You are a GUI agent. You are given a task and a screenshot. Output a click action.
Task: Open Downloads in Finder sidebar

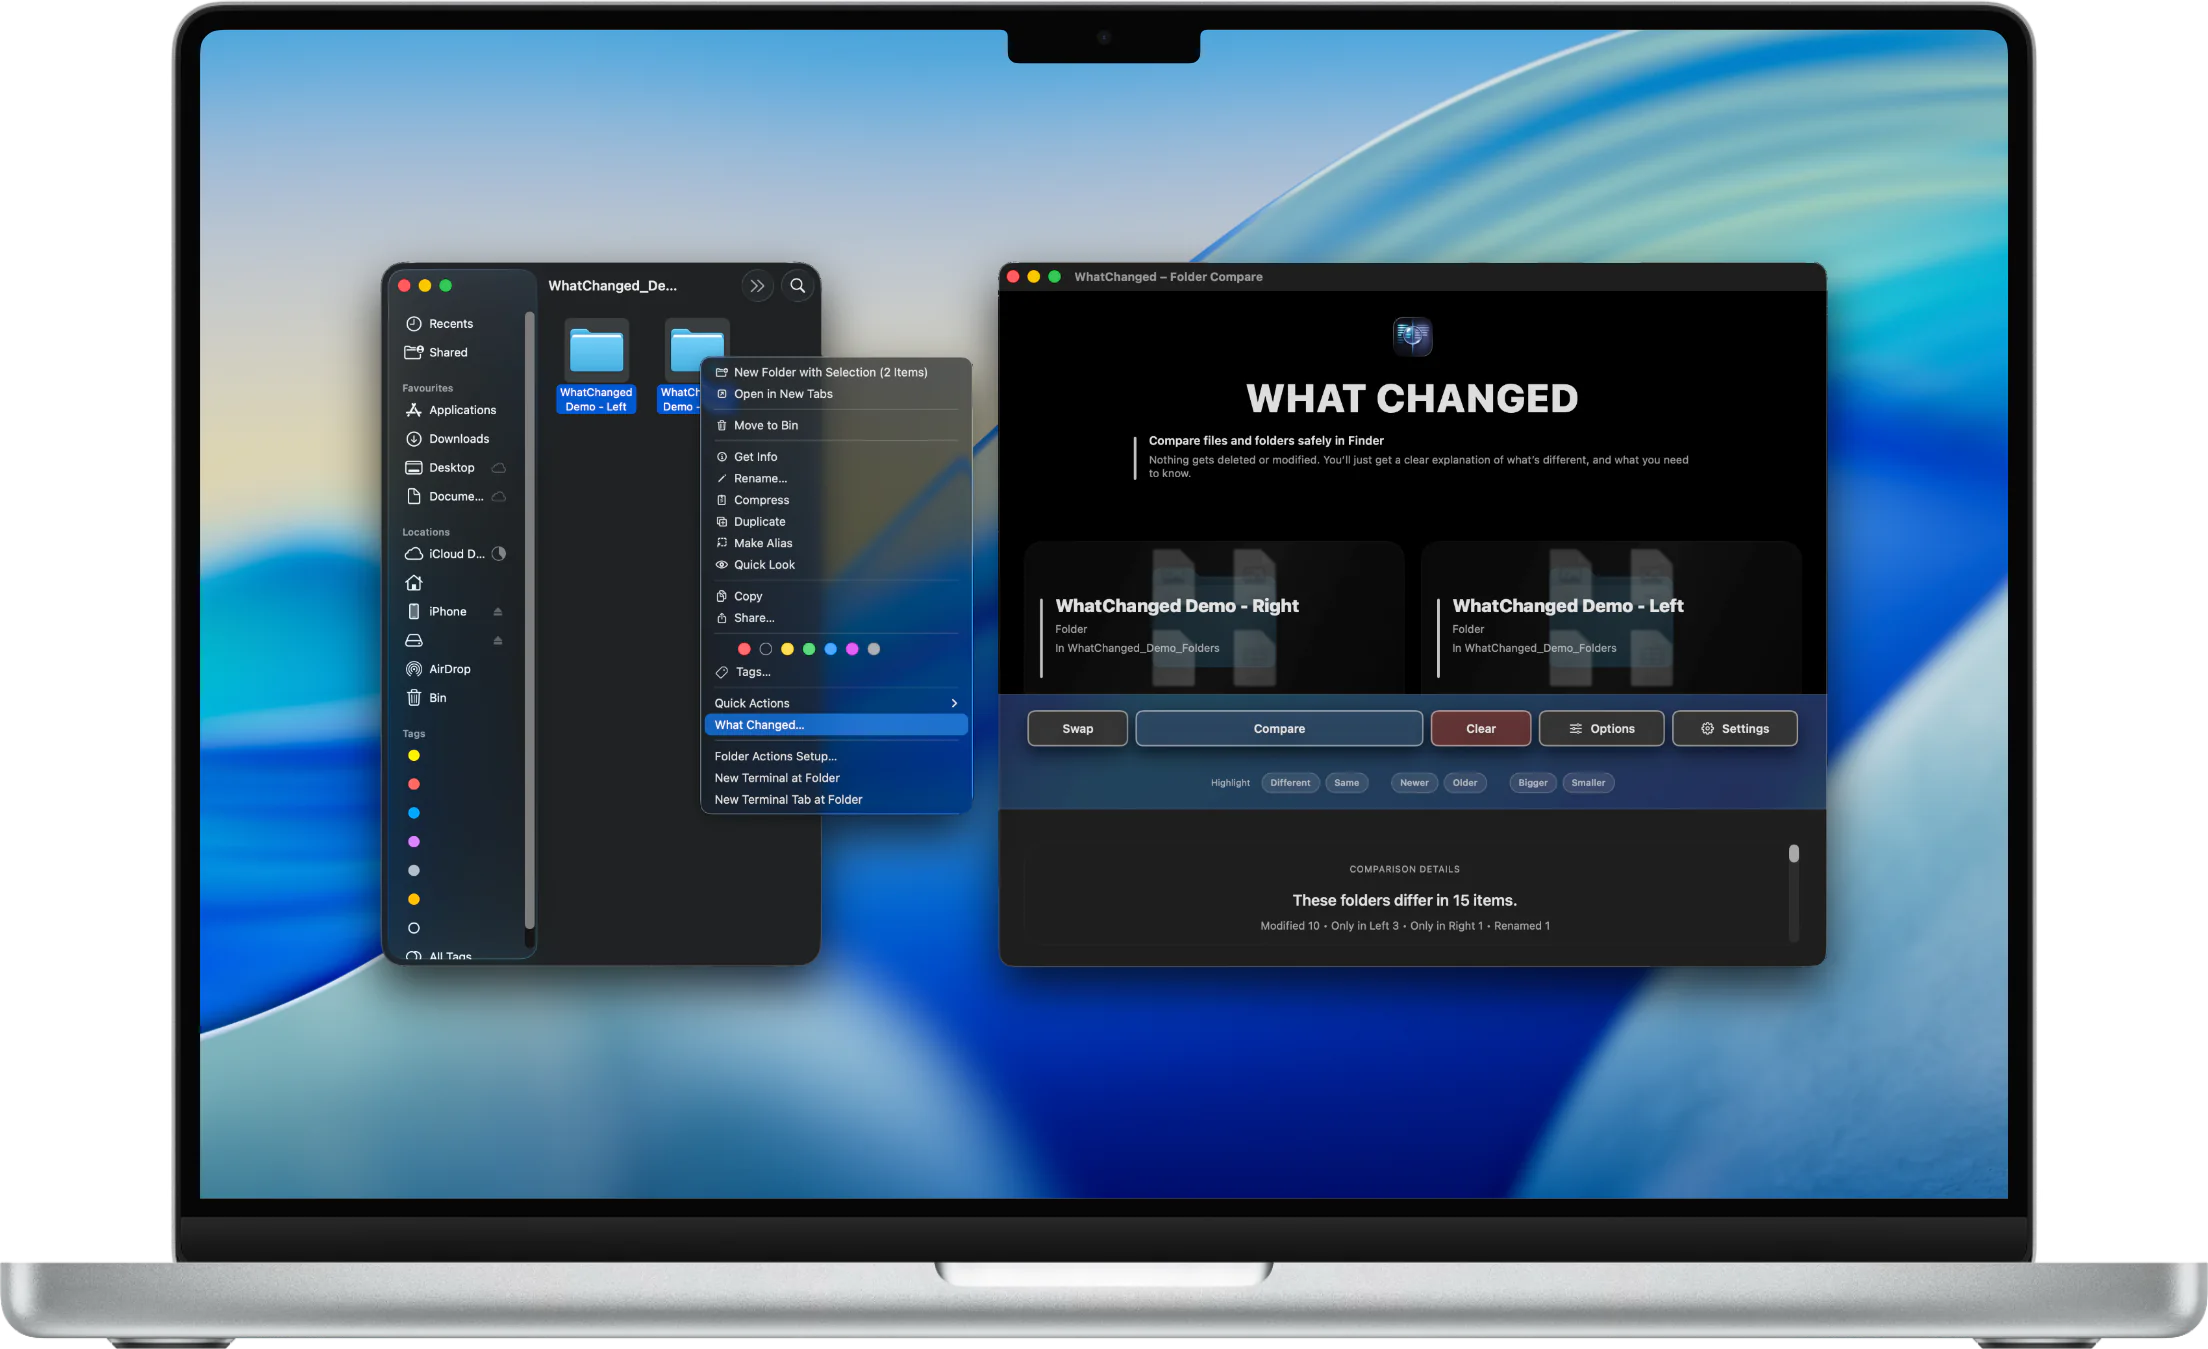coord(448,439)
